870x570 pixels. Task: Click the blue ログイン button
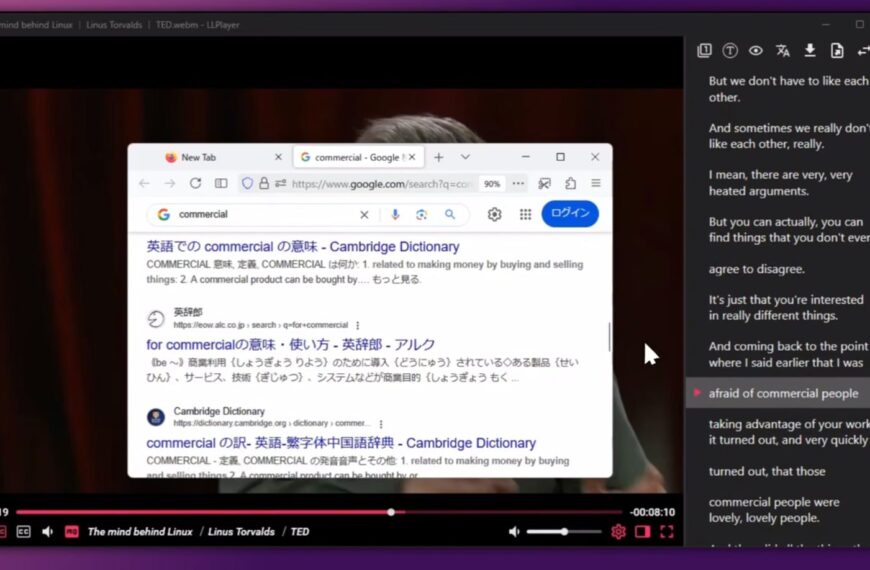click(x=570, y=214)
